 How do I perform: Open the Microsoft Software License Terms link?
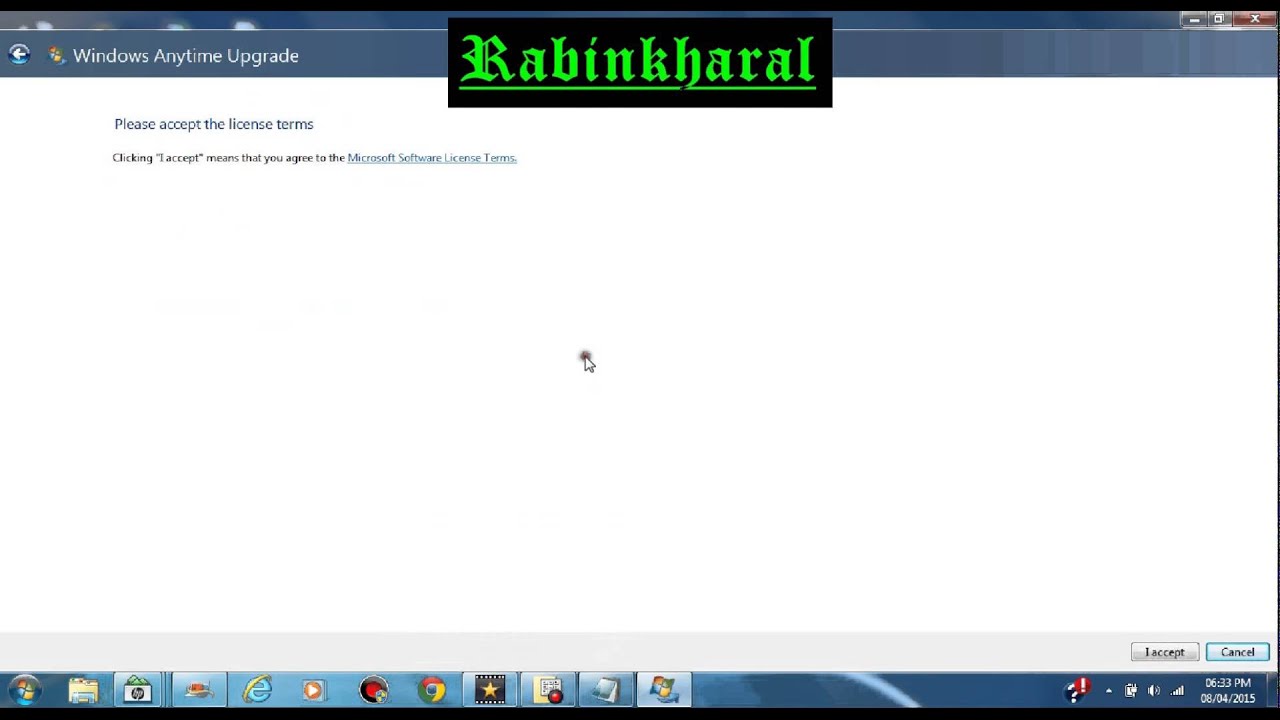pos(432,158)
